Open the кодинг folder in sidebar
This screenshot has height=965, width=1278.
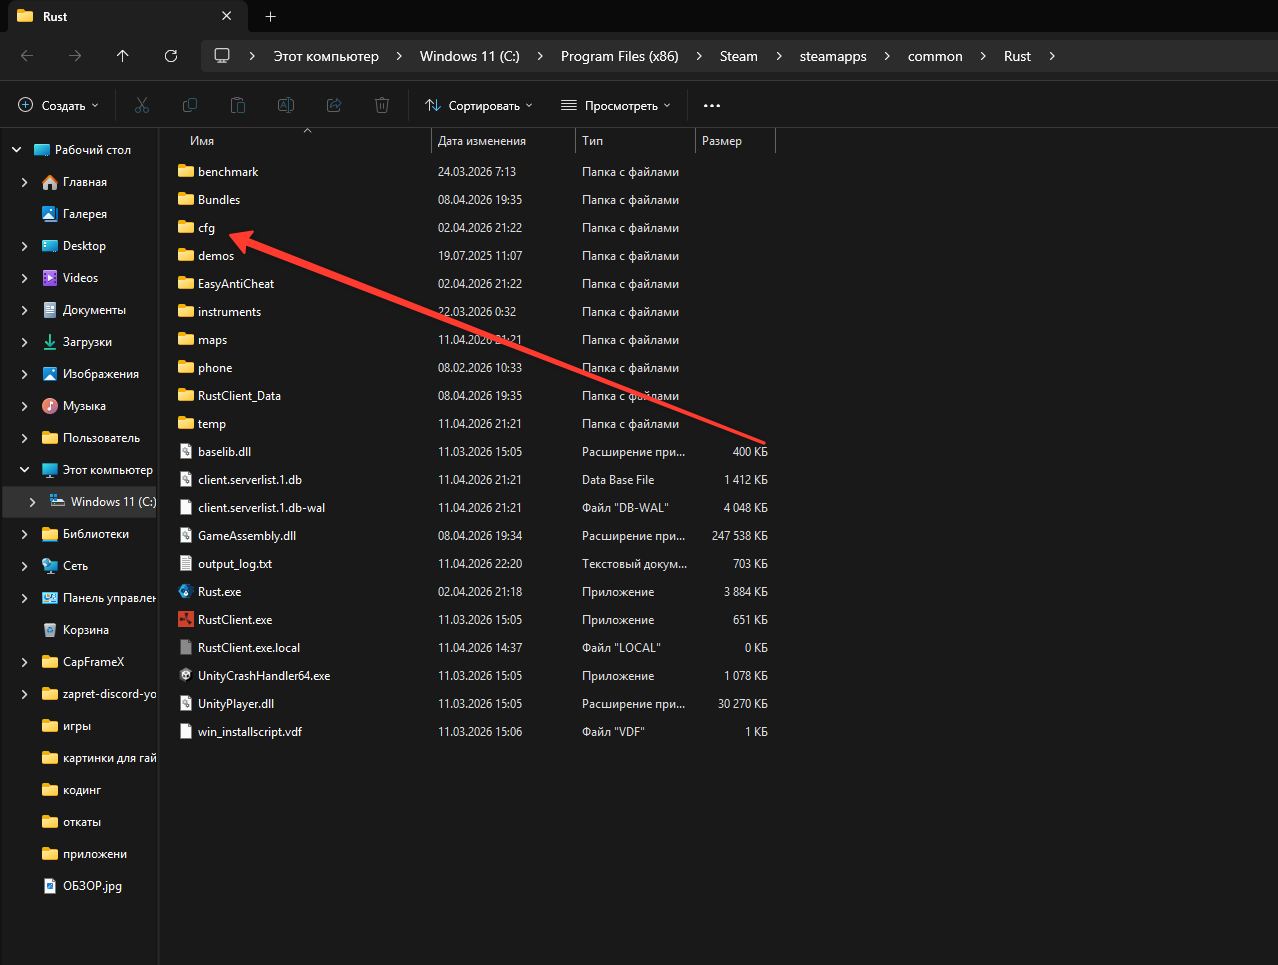(73, 790)
